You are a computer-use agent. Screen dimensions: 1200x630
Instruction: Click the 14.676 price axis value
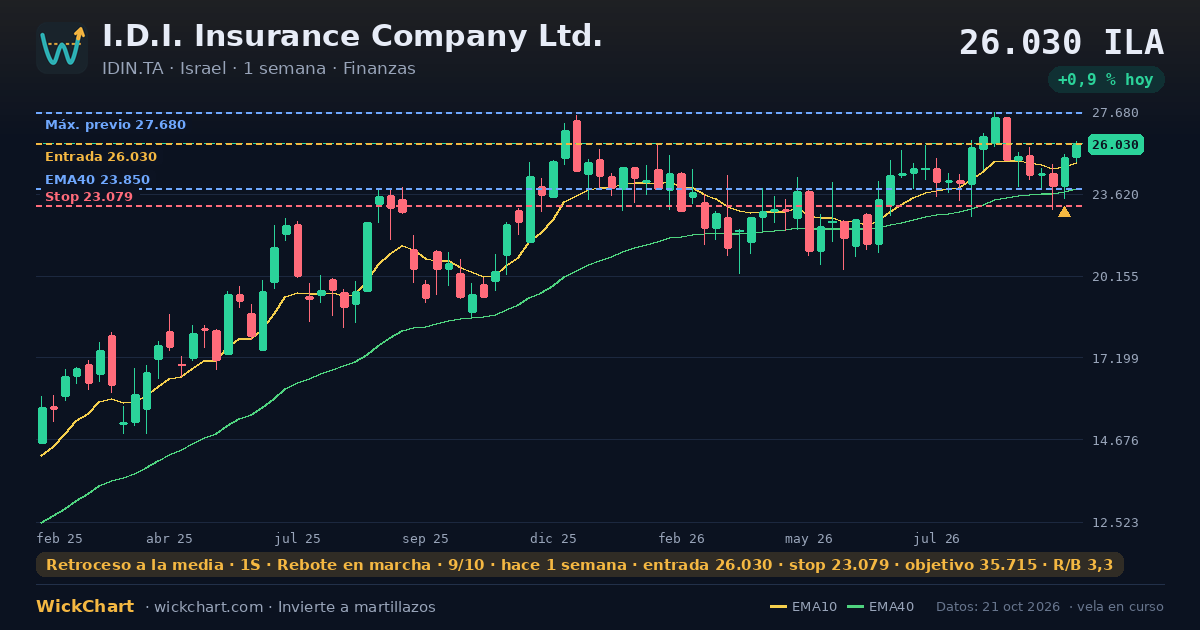tap(1116, 440)
